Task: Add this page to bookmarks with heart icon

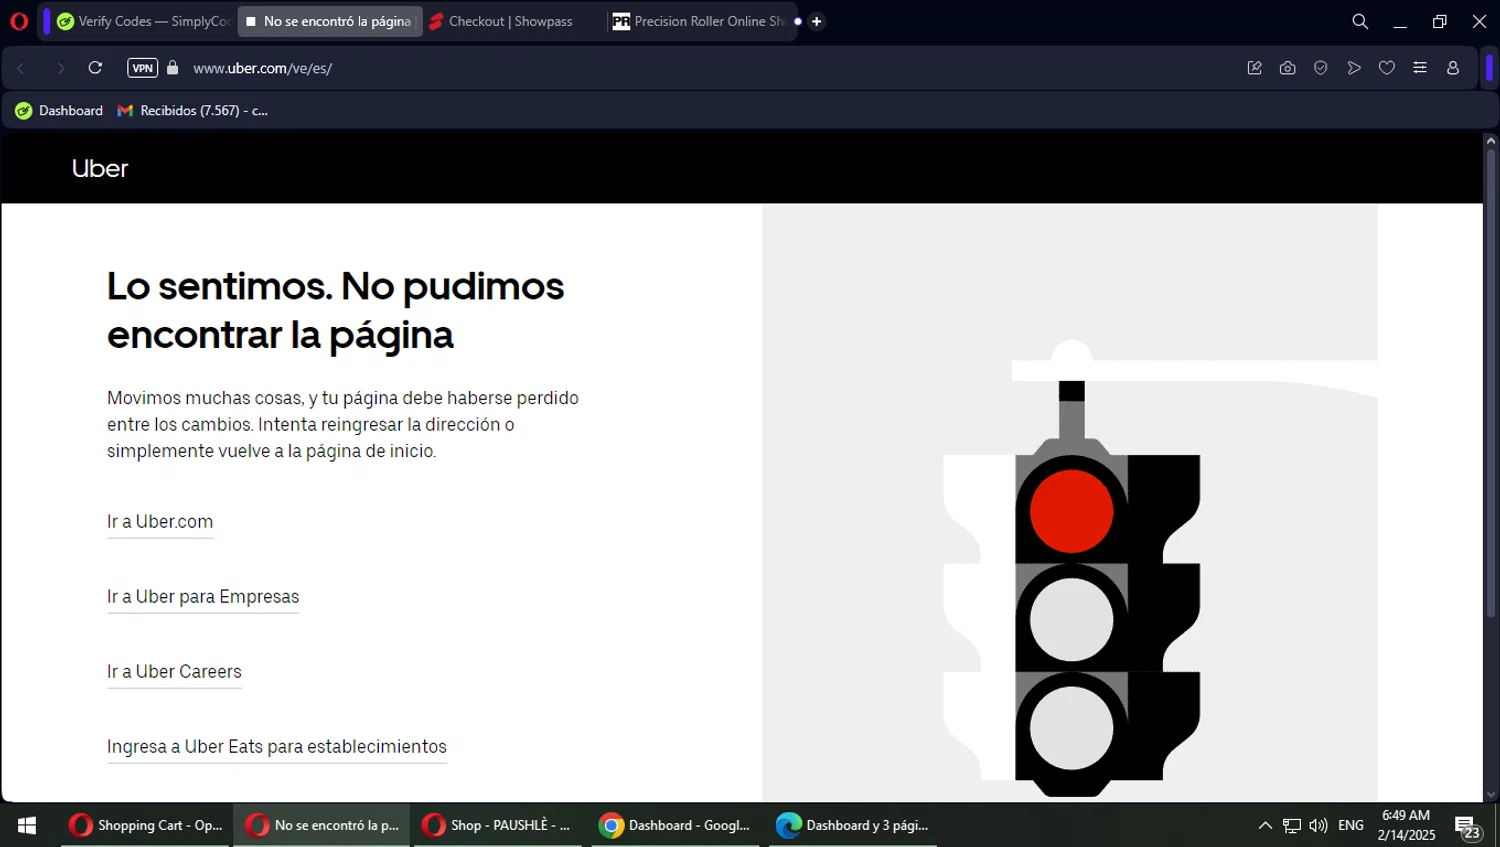Action: coord(1387,68)
